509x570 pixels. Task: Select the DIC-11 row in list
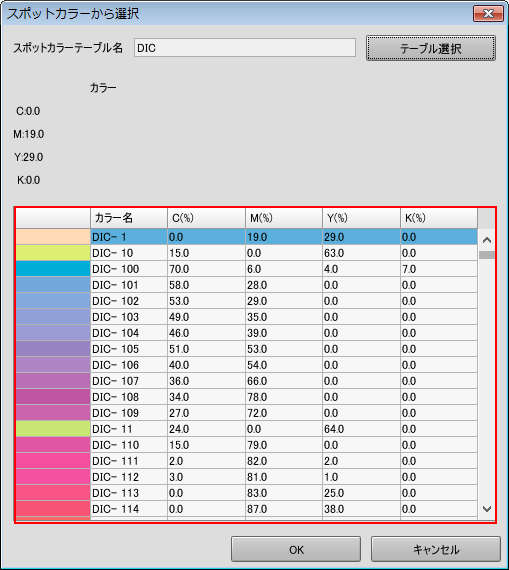point(247,429)
